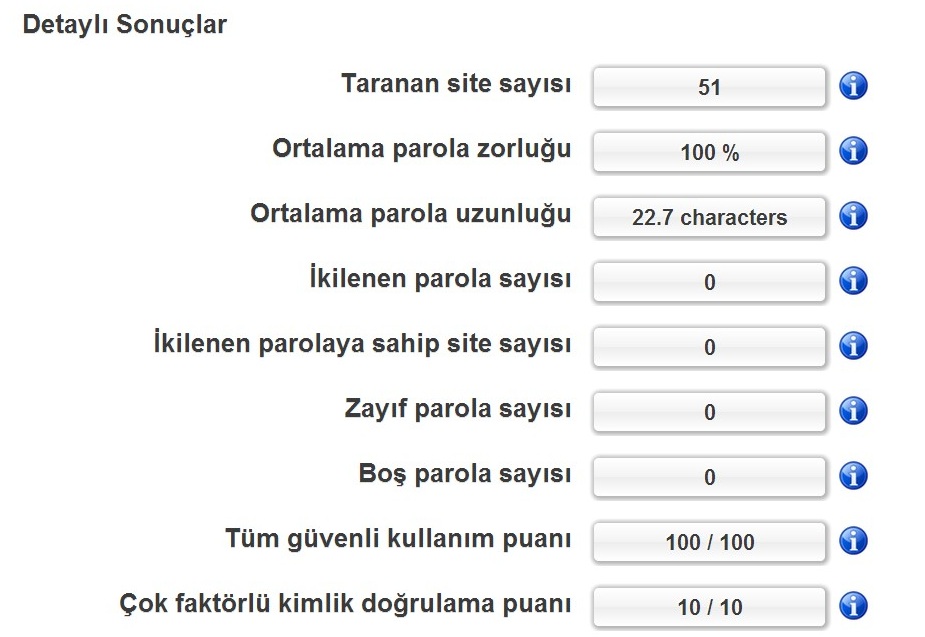Select the blank password count value box

[x=709, y=477]
